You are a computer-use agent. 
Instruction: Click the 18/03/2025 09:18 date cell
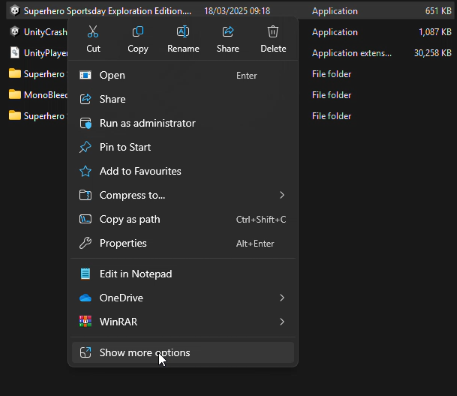[x=237, y=11]
